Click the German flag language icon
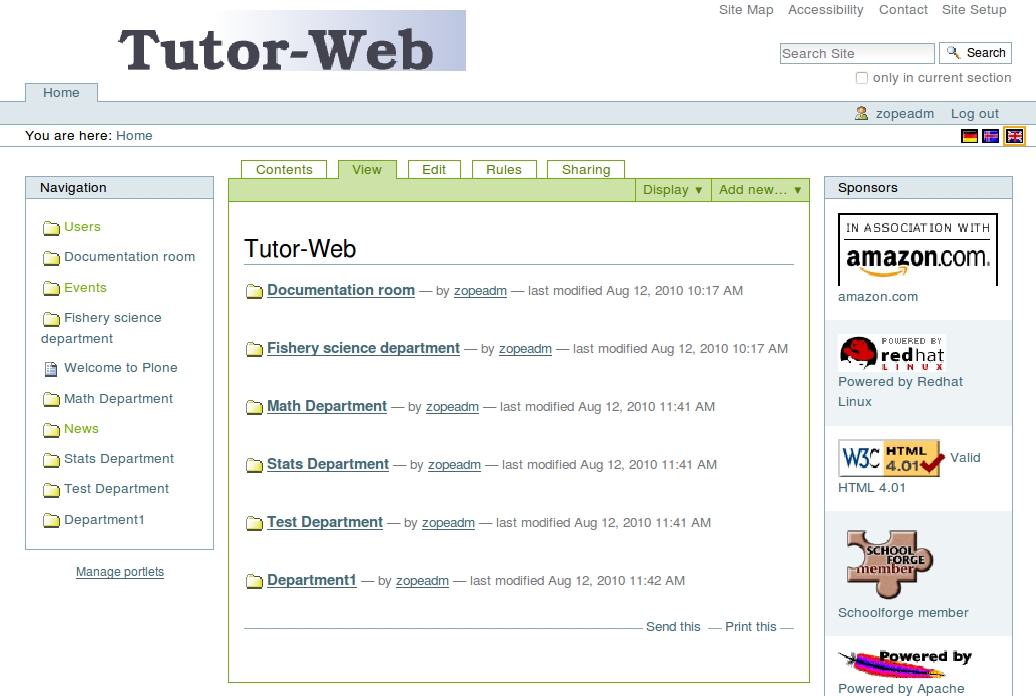The image size is (1036, 696). [x=969, y=136]
